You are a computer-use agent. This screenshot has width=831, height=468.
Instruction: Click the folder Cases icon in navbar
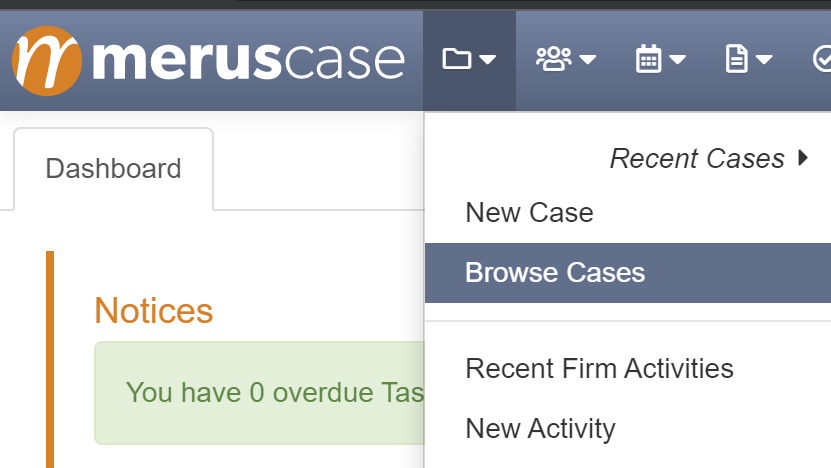coord(457,59)
